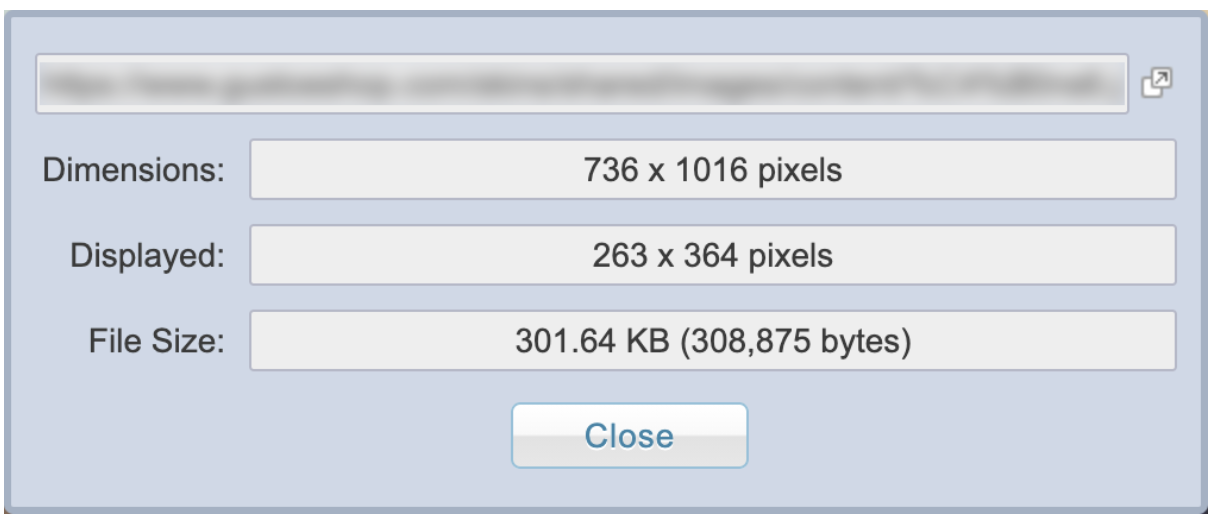
Task: Click the blurred image URL field
Action: tap(583, 83)
